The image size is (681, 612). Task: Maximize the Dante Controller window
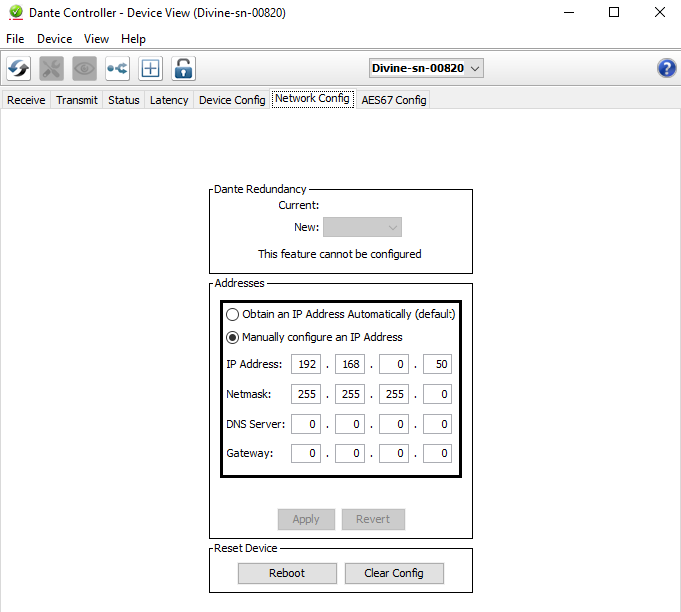[x=614, y=12]
